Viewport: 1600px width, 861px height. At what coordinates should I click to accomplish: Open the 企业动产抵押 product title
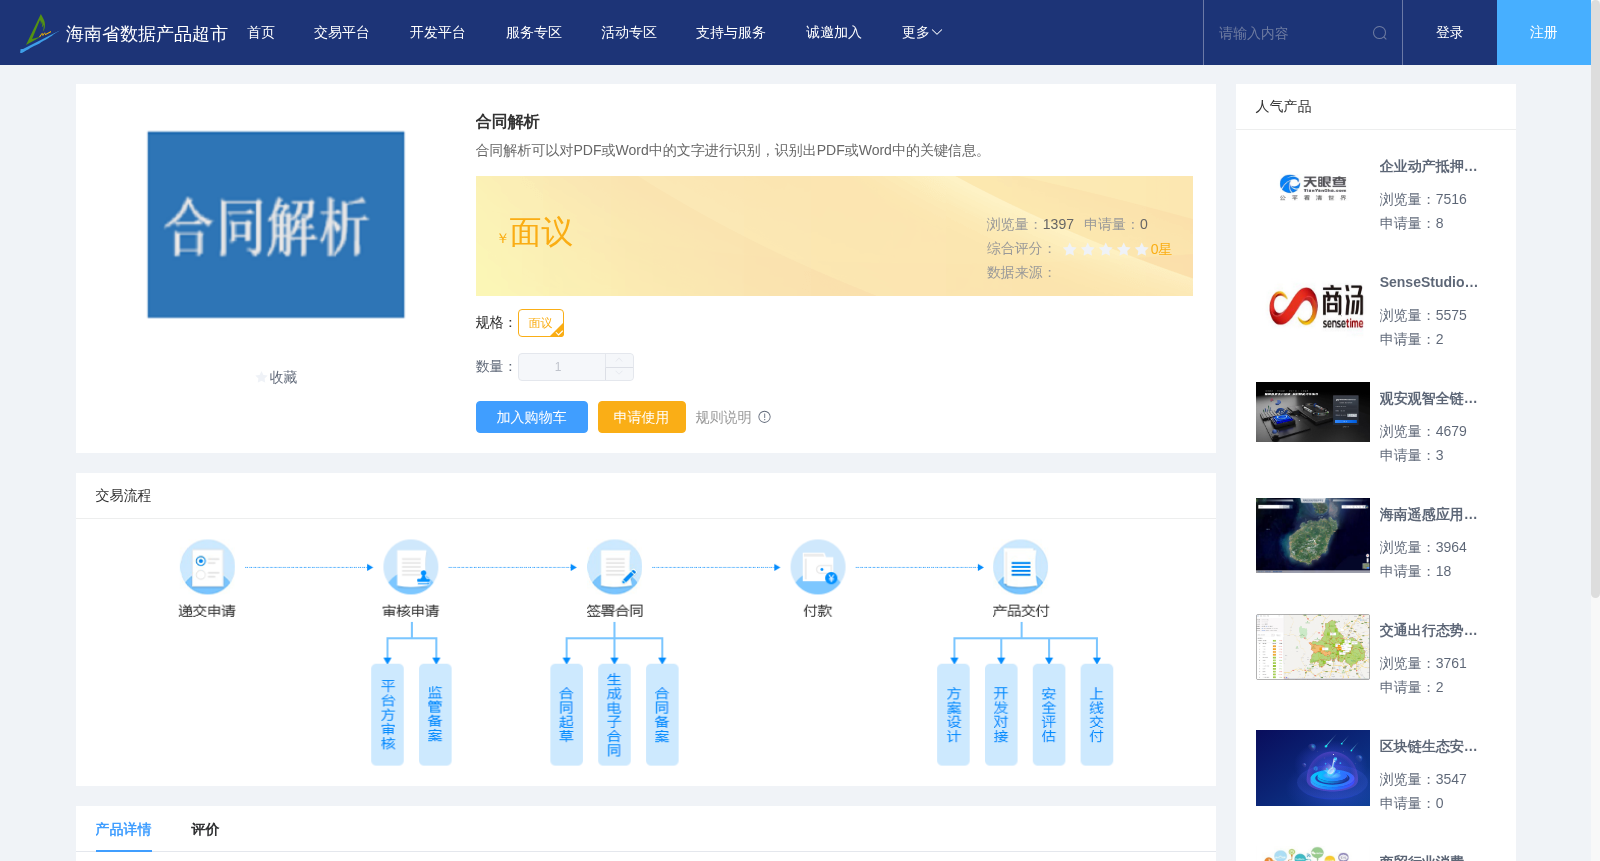point(1428,166)
